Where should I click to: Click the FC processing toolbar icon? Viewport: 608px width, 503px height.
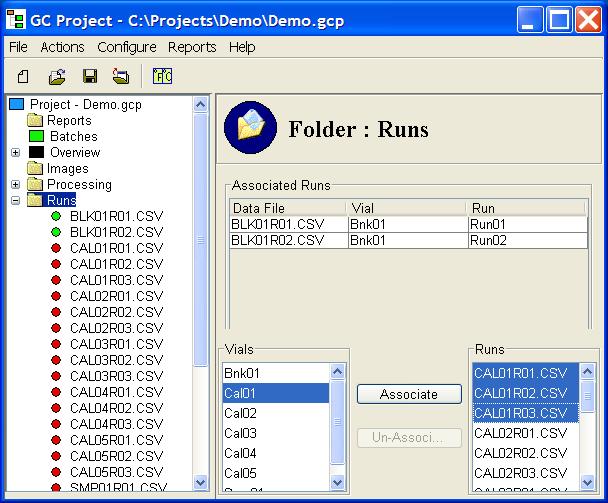coord(162,76)
